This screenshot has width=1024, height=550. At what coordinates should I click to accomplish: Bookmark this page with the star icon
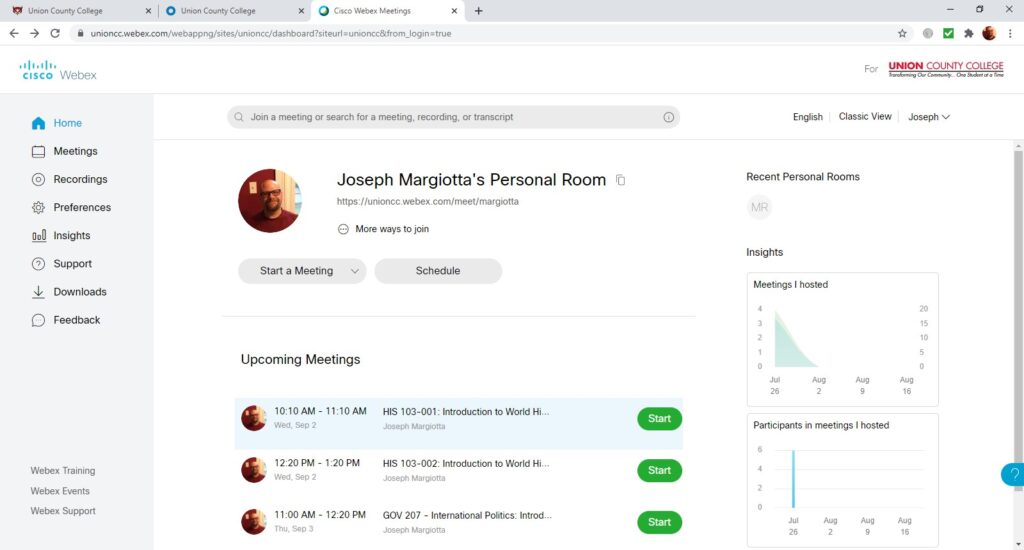click(902, 33)
